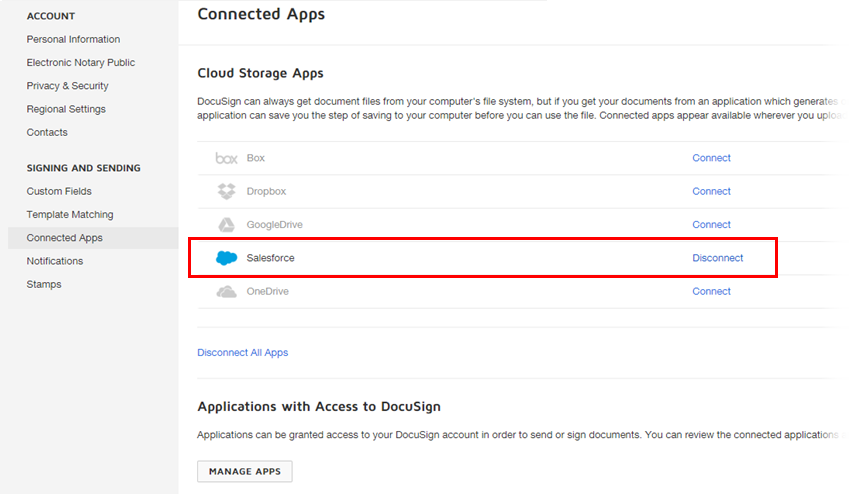The height and width of the screenshot is (494, 850).
Task: Click the GoogleDrive logo icon
Action: coord(226,225)
